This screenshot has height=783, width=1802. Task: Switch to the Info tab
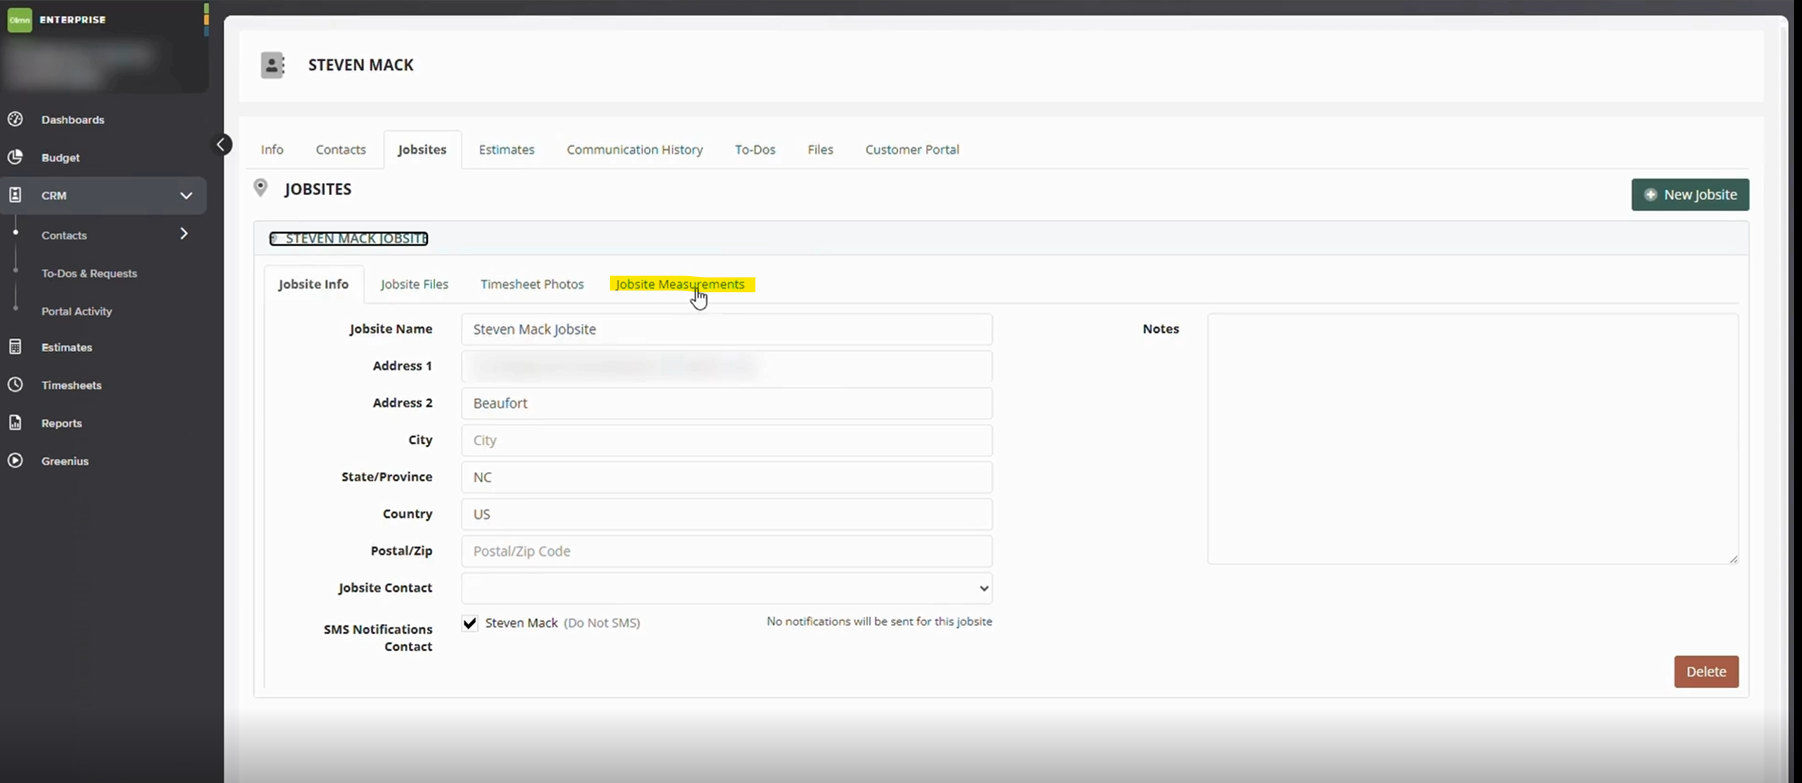(272, 149)
